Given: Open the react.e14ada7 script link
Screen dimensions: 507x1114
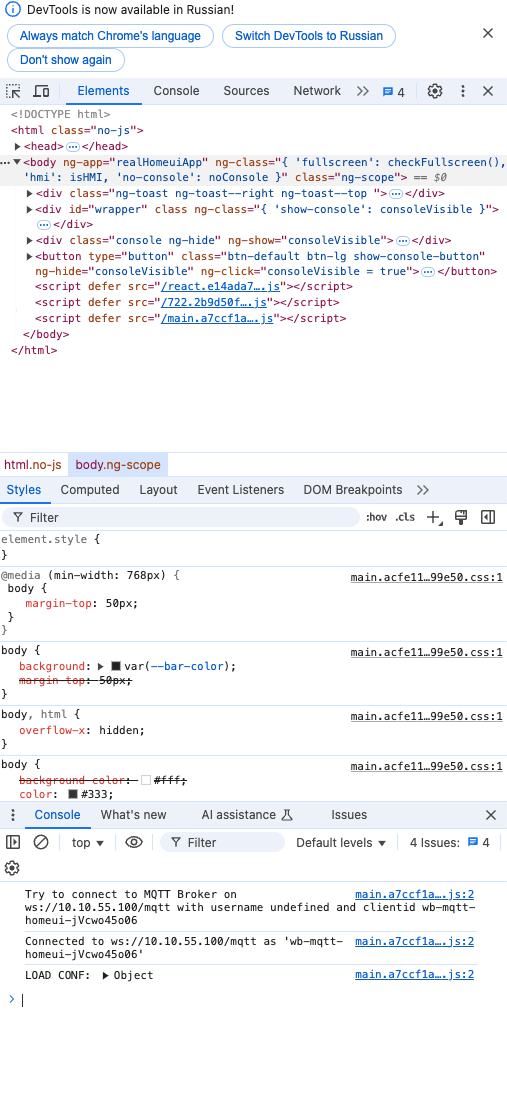Looking at the screenshot, I should pos(222,286).
